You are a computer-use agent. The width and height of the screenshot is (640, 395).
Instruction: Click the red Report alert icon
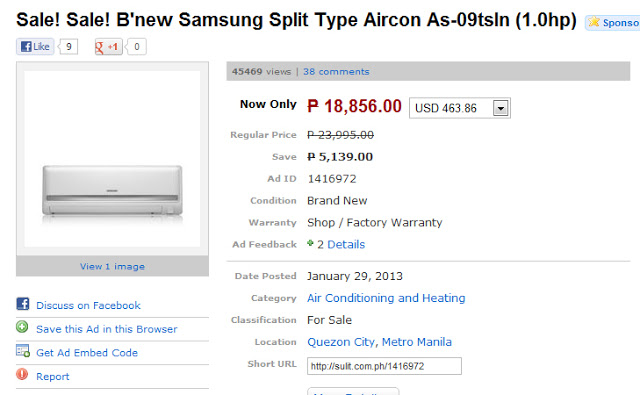pos(22,374)
